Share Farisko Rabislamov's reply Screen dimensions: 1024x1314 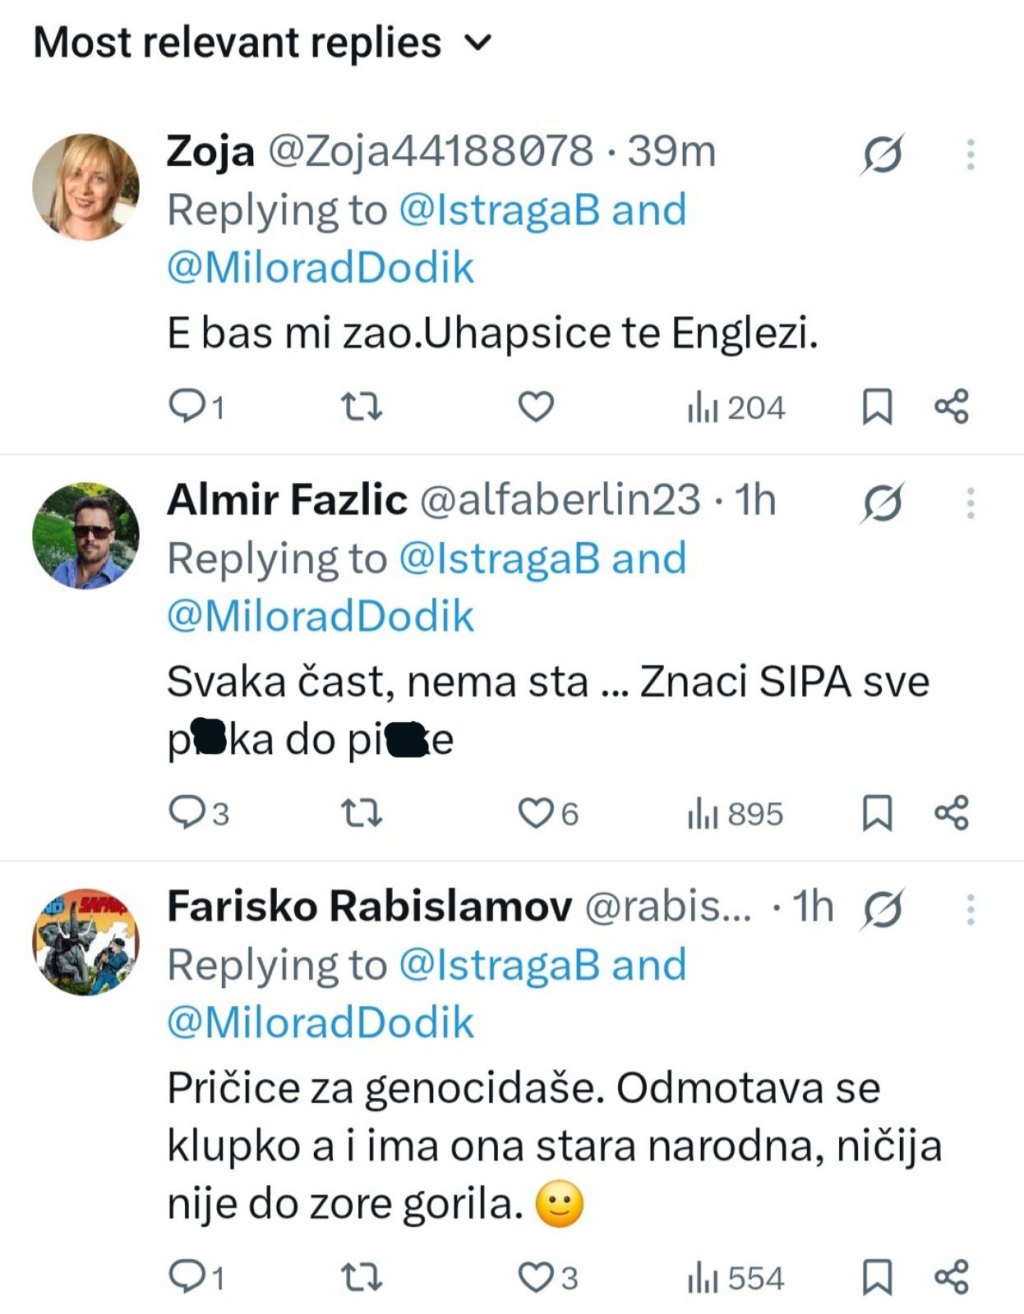[x=952, y=1278]
